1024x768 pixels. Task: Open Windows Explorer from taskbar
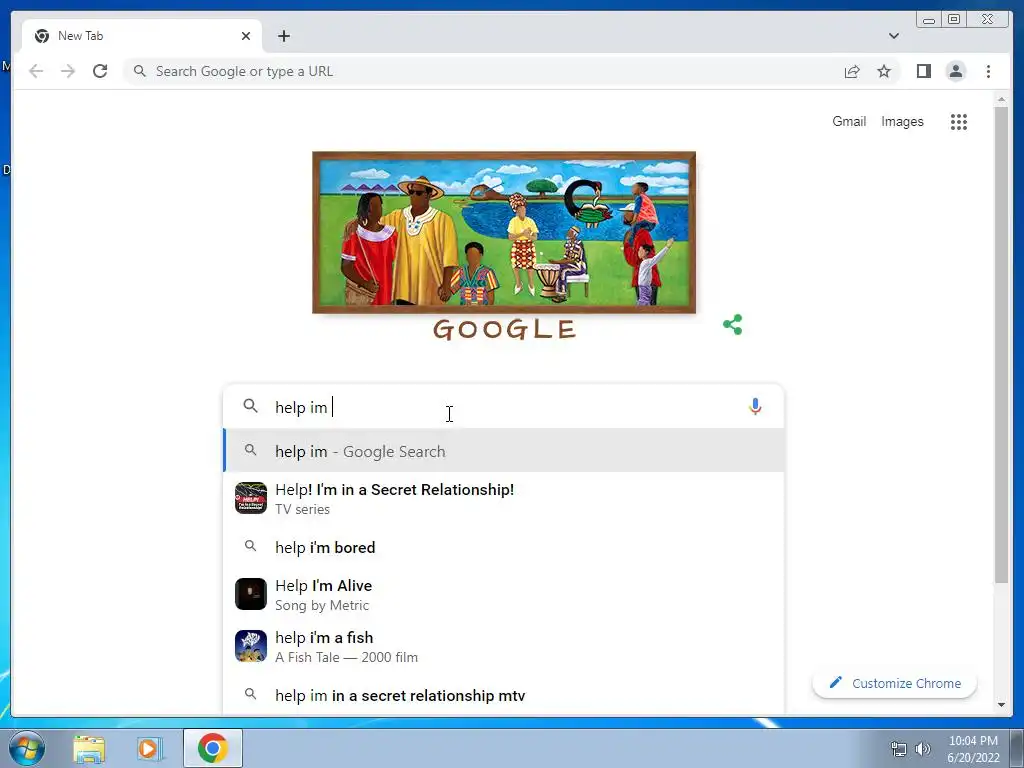89,749
